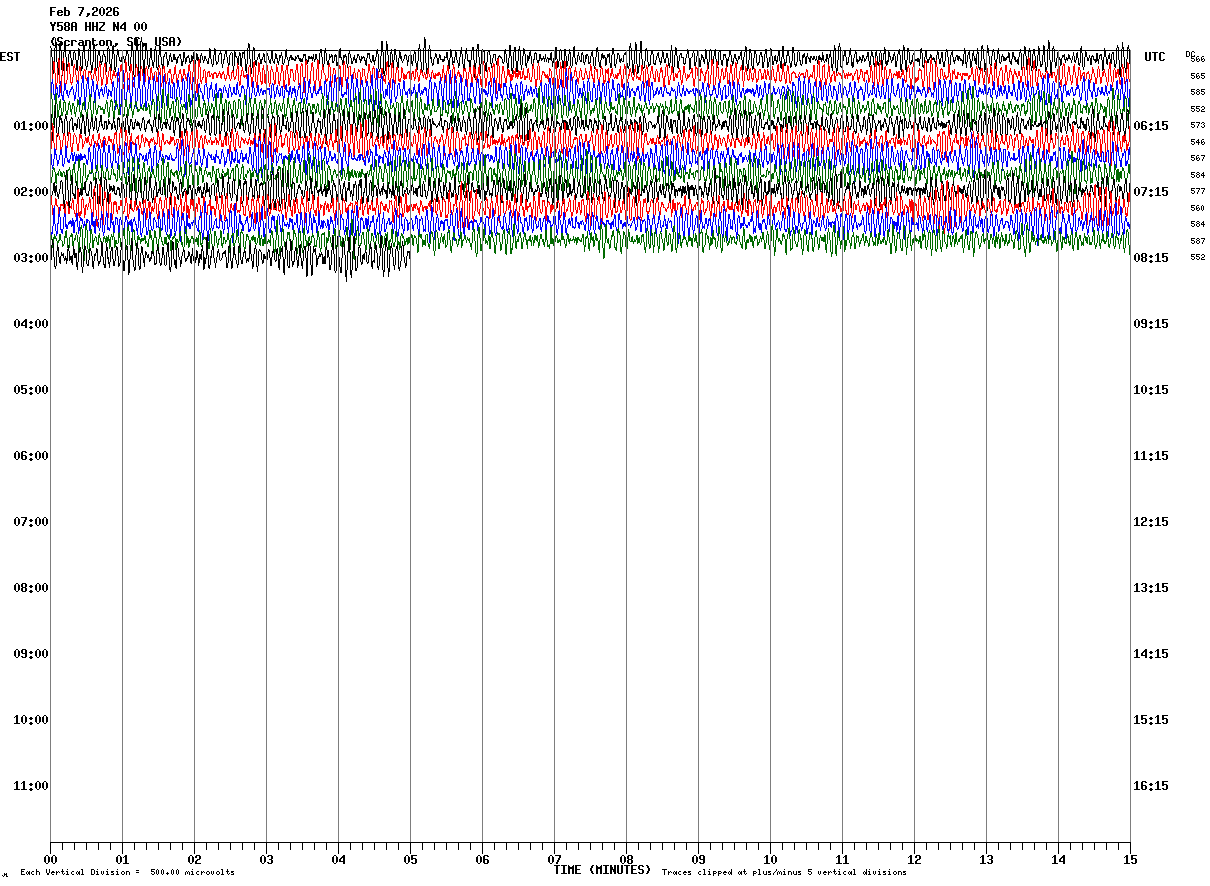Viewport: 1210px width, 886px height.
Task: Click minute '07' on the time axis
Action: pos(554,859)
